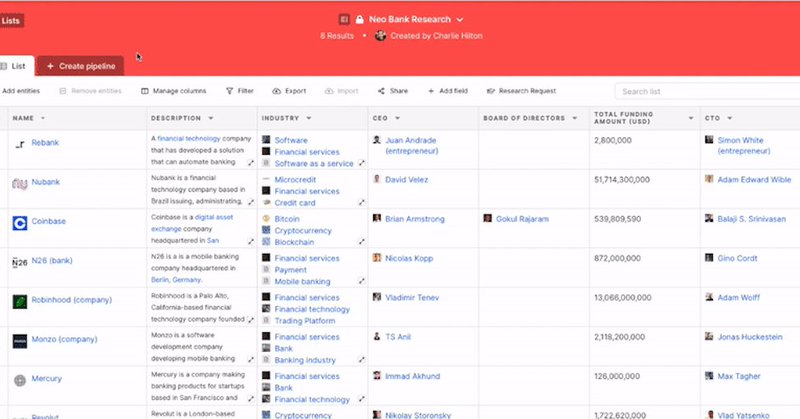
Task: Open the DESCRIPTION column dropdown arrow
Action: pyautogui.click(x=211, y=118)
